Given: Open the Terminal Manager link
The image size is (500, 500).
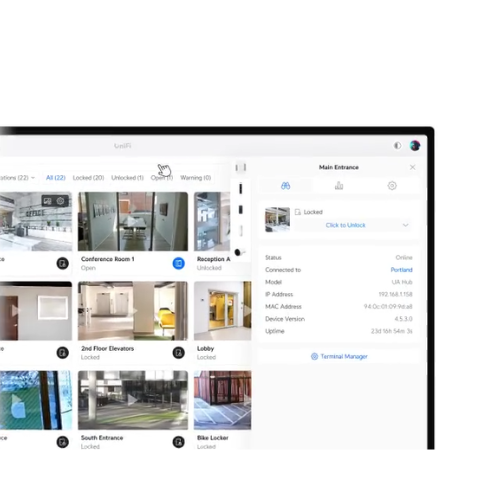Looking at the screenshot, I should pyautogui.click(x=339, y=356).
